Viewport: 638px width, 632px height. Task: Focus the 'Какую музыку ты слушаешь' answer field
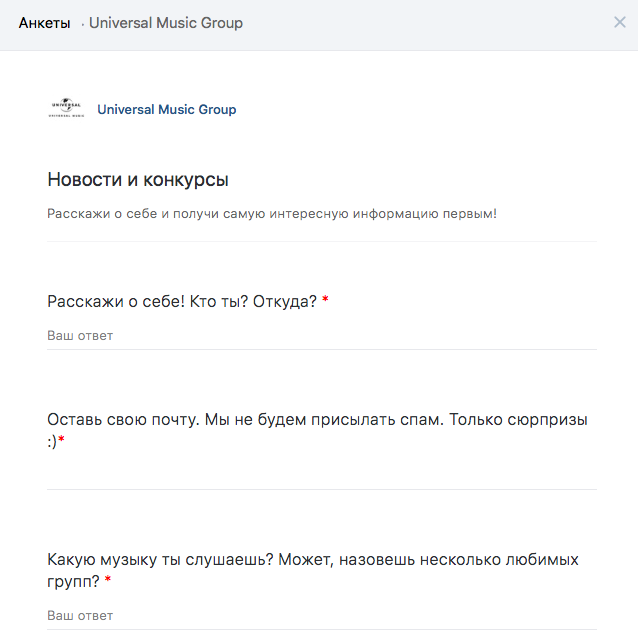[321, 616]
